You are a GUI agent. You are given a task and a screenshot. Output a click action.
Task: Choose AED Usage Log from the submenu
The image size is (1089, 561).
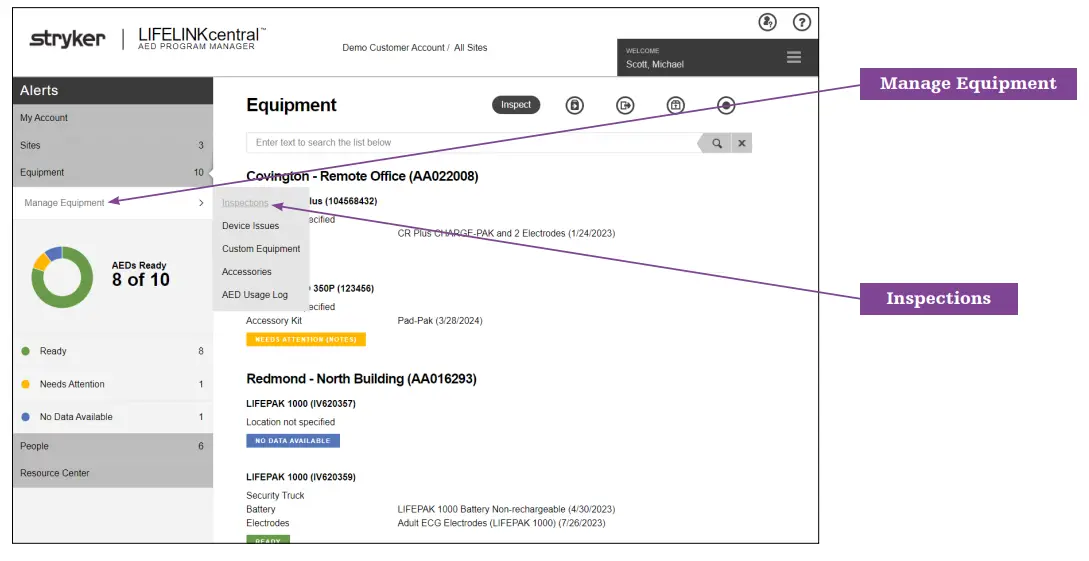(x=255, y=294)
